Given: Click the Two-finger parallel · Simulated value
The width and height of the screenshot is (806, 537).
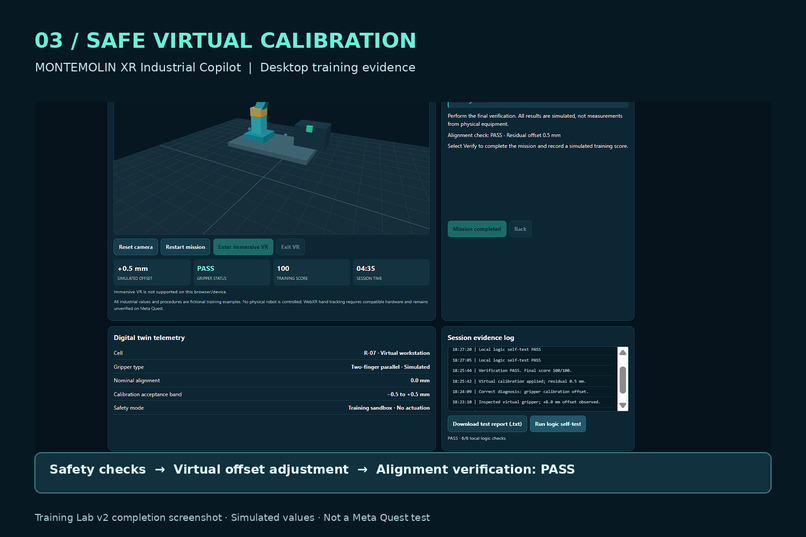Looking at the screenshot, I should 390,367.
